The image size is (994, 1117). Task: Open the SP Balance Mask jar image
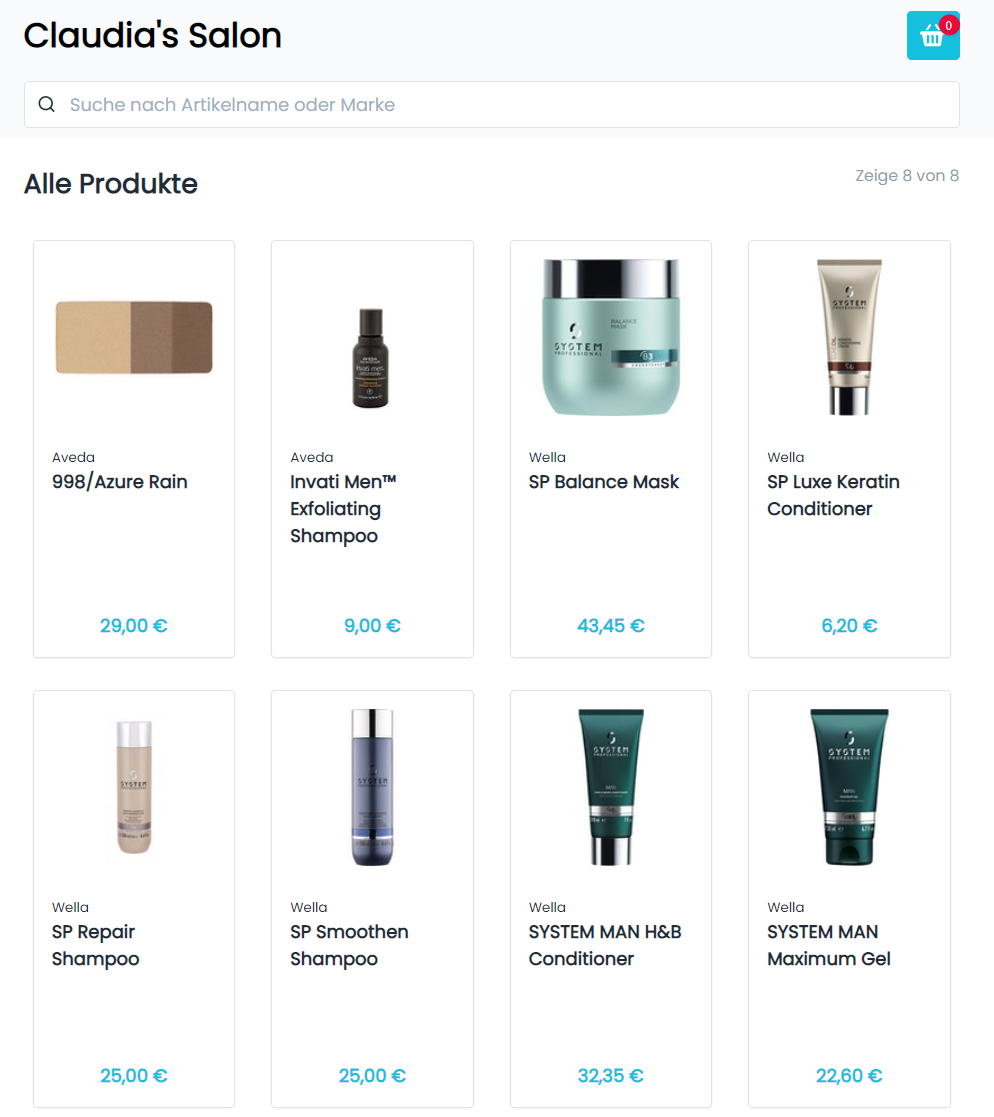click(x=611, y=338)
